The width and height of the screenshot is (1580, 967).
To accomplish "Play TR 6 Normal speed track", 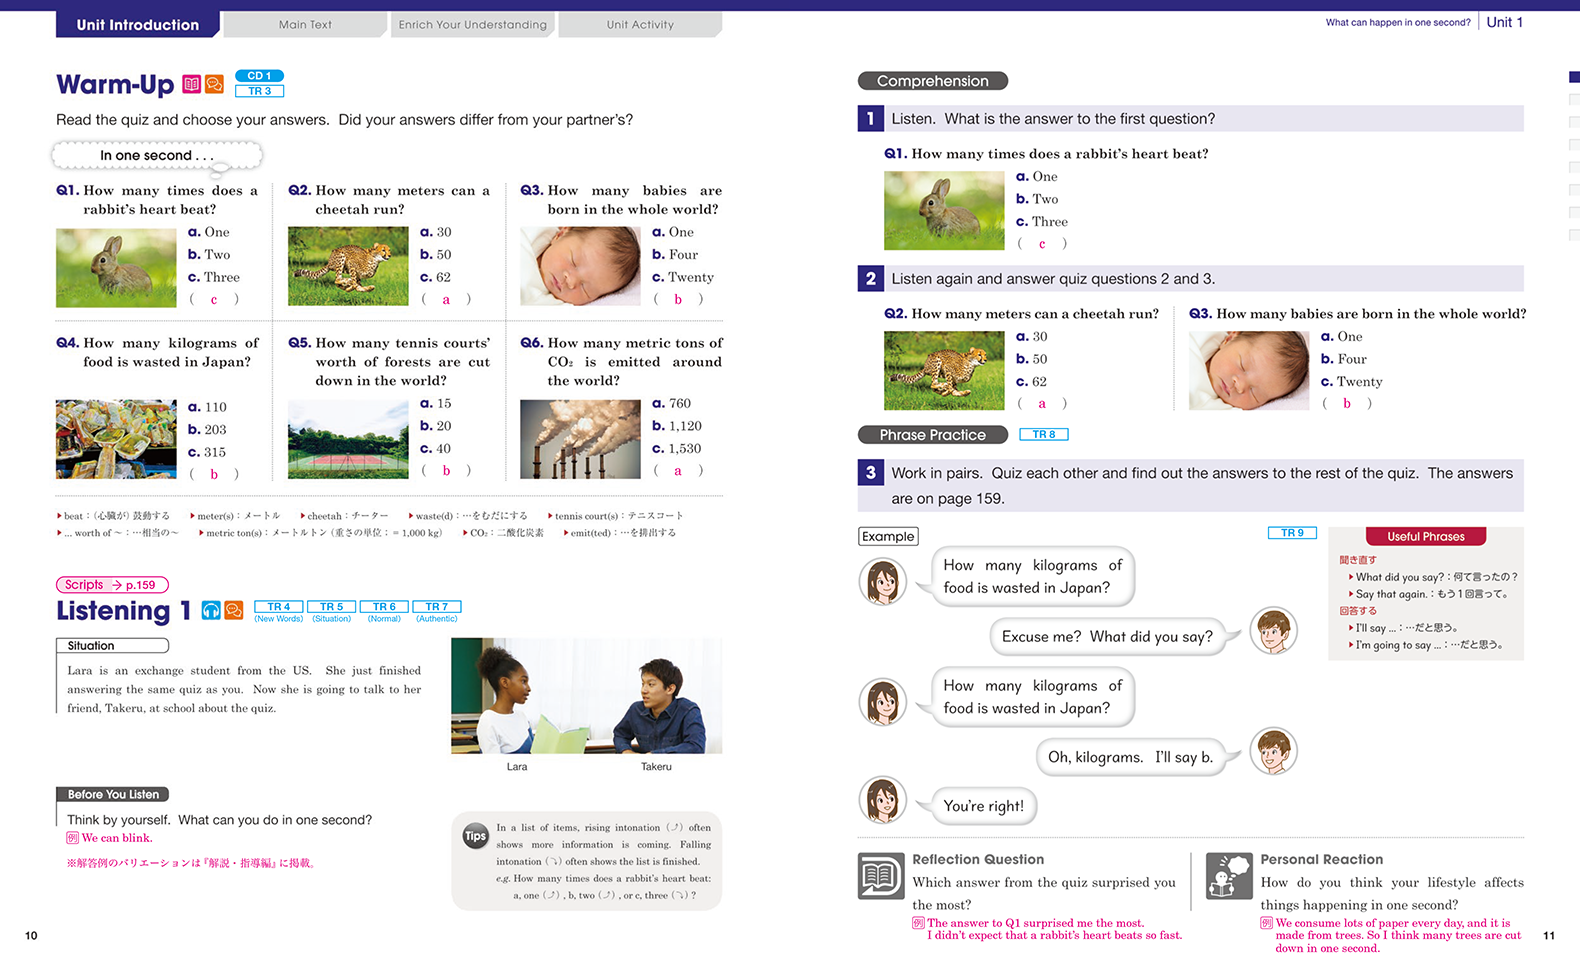I will [x=384, y=607].
